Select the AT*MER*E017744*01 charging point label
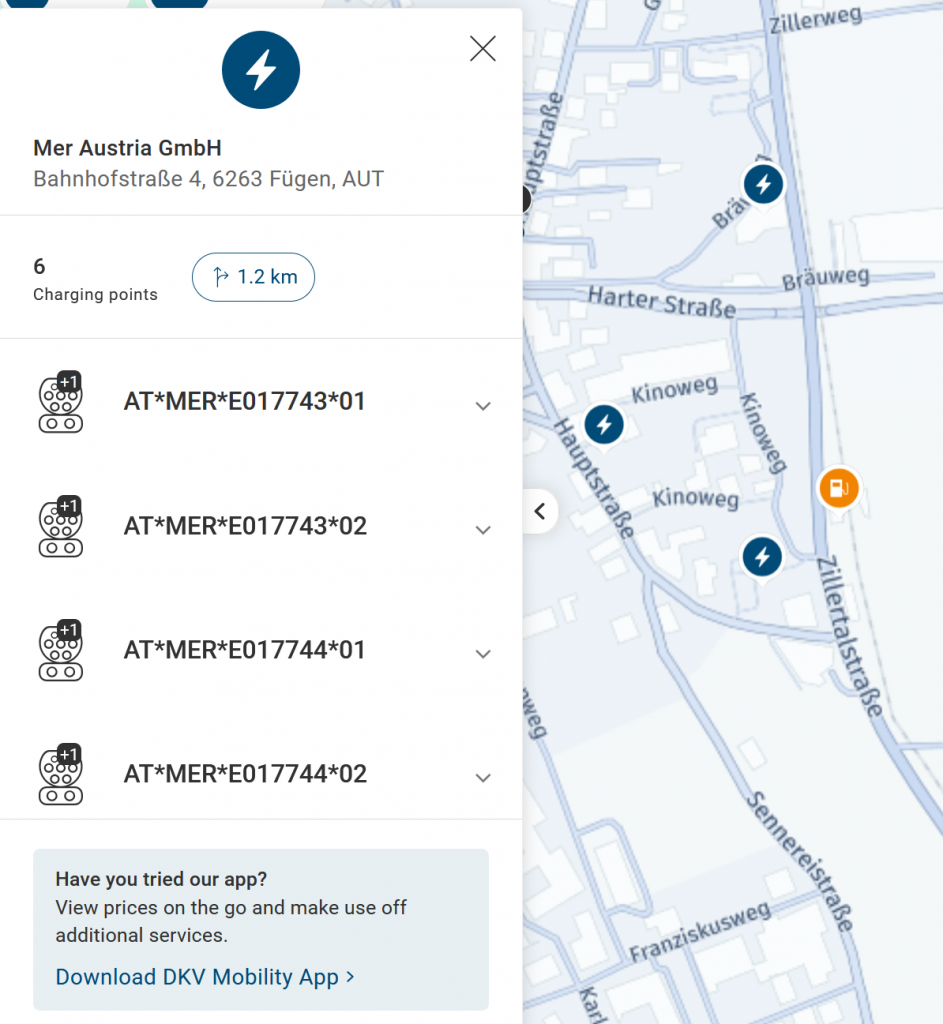Screen dimensions: 943x1024 point(245,650)
